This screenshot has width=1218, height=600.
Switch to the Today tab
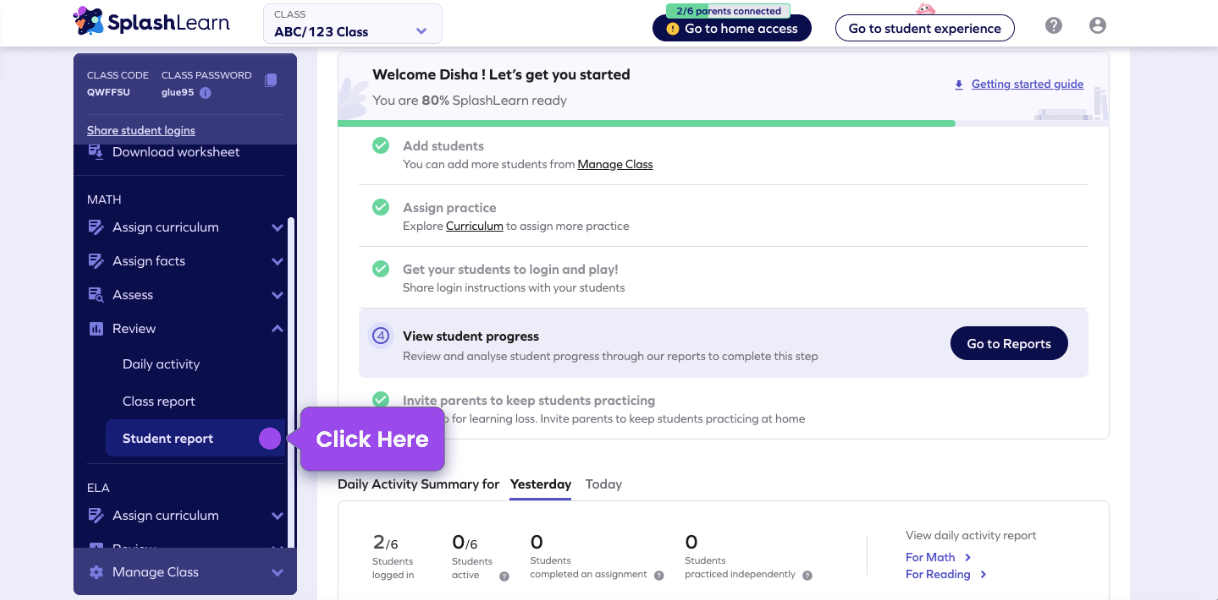[x=603, y=484]
